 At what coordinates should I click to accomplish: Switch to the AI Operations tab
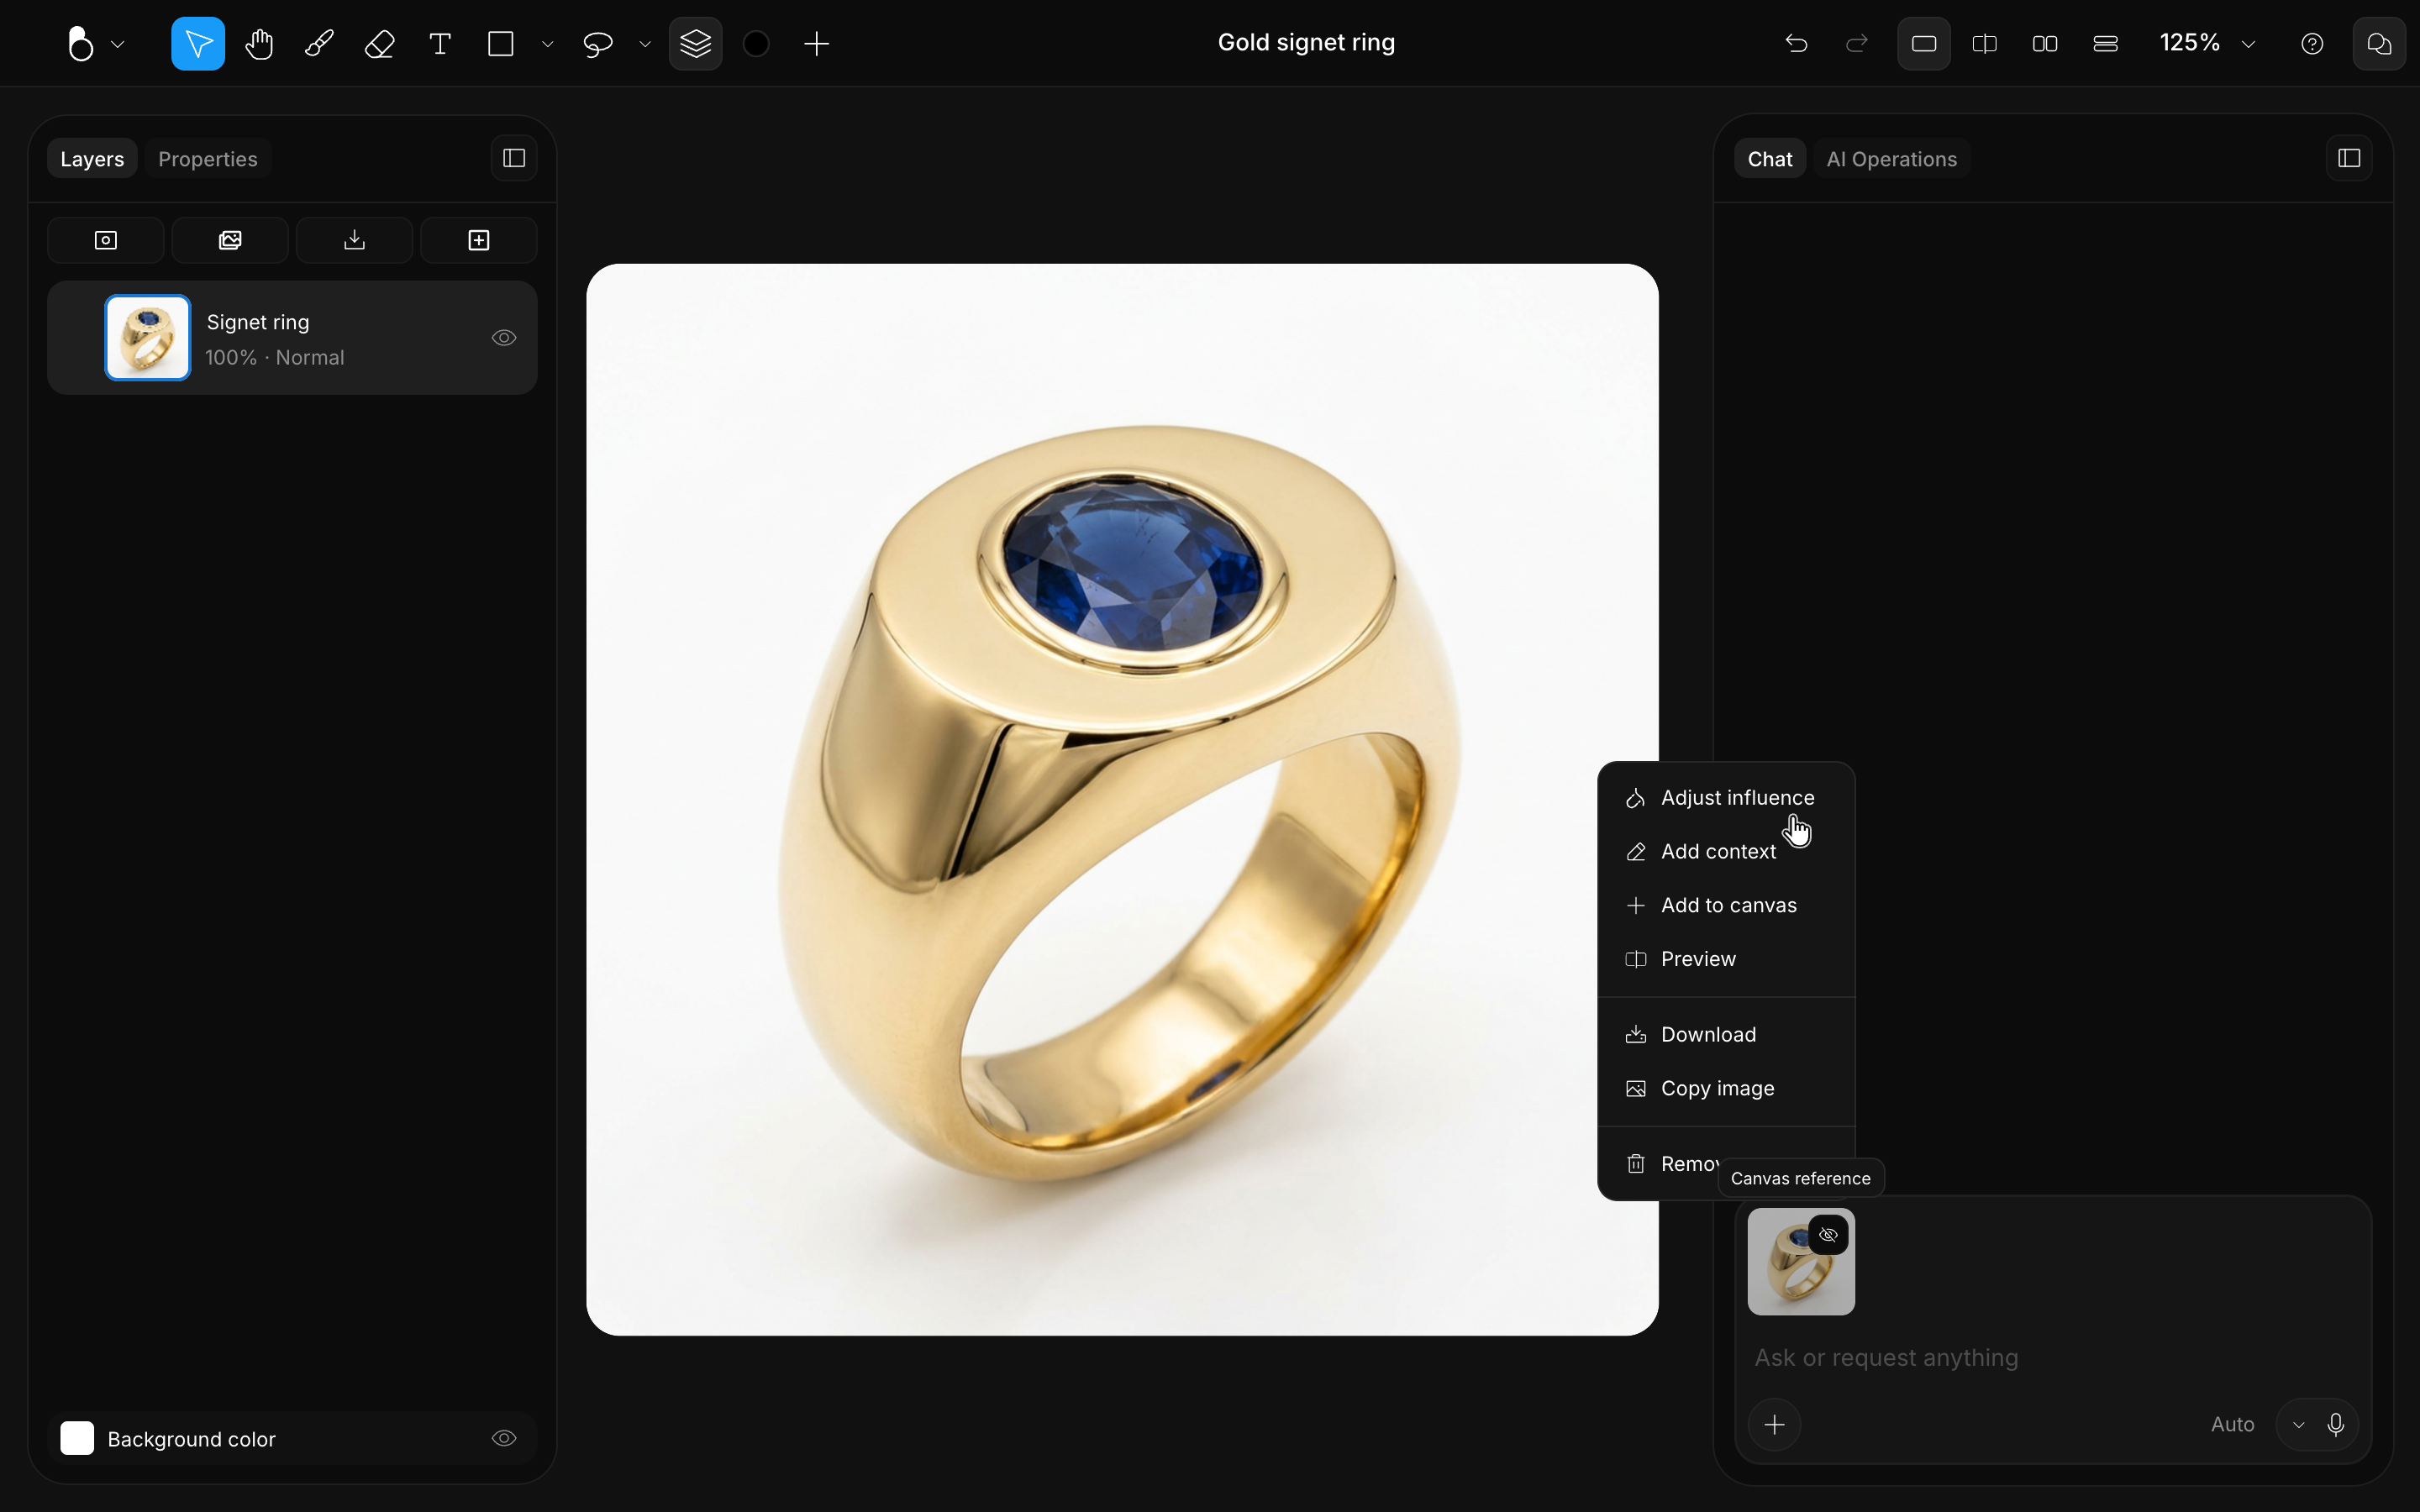[x=1891, y=159]
